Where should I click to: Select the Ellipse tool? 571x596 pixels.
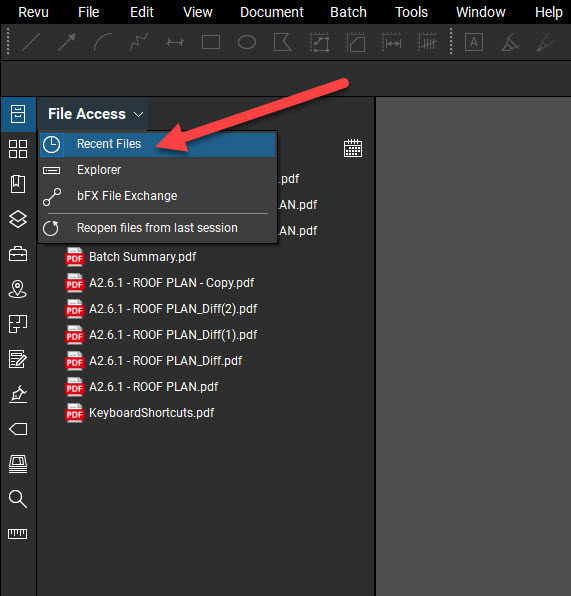pos(247,42)
